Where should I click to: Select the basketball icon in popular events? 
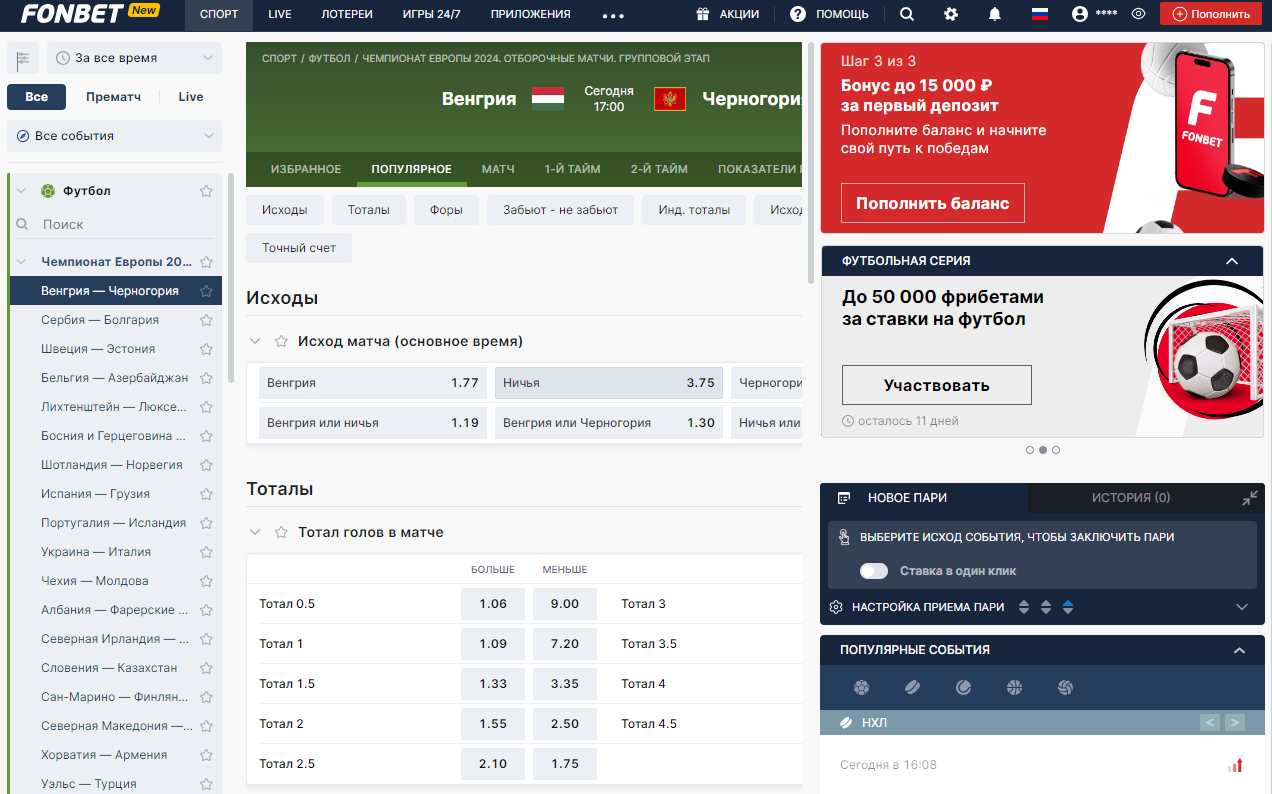tap(1015, 688)
